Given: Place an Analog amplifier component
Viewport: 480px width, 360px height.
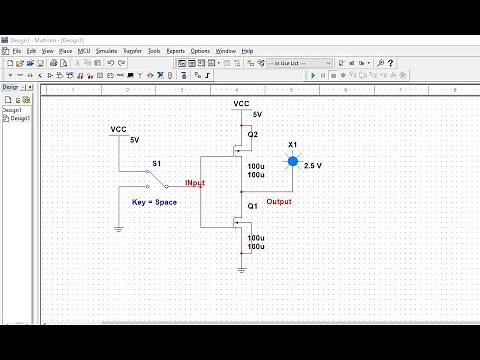Looking at the screenshot, I should (x=50, y=75).
